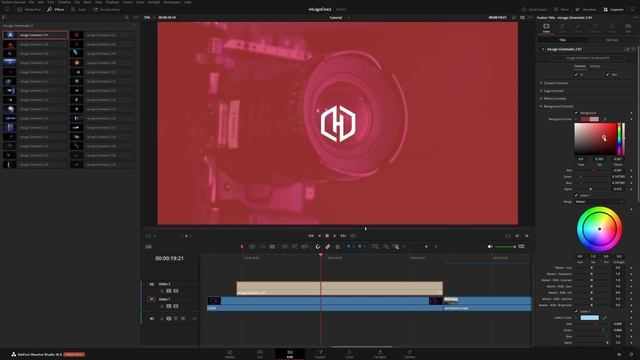
Task: Switch to the Media page tab
Action: (230, 354)
